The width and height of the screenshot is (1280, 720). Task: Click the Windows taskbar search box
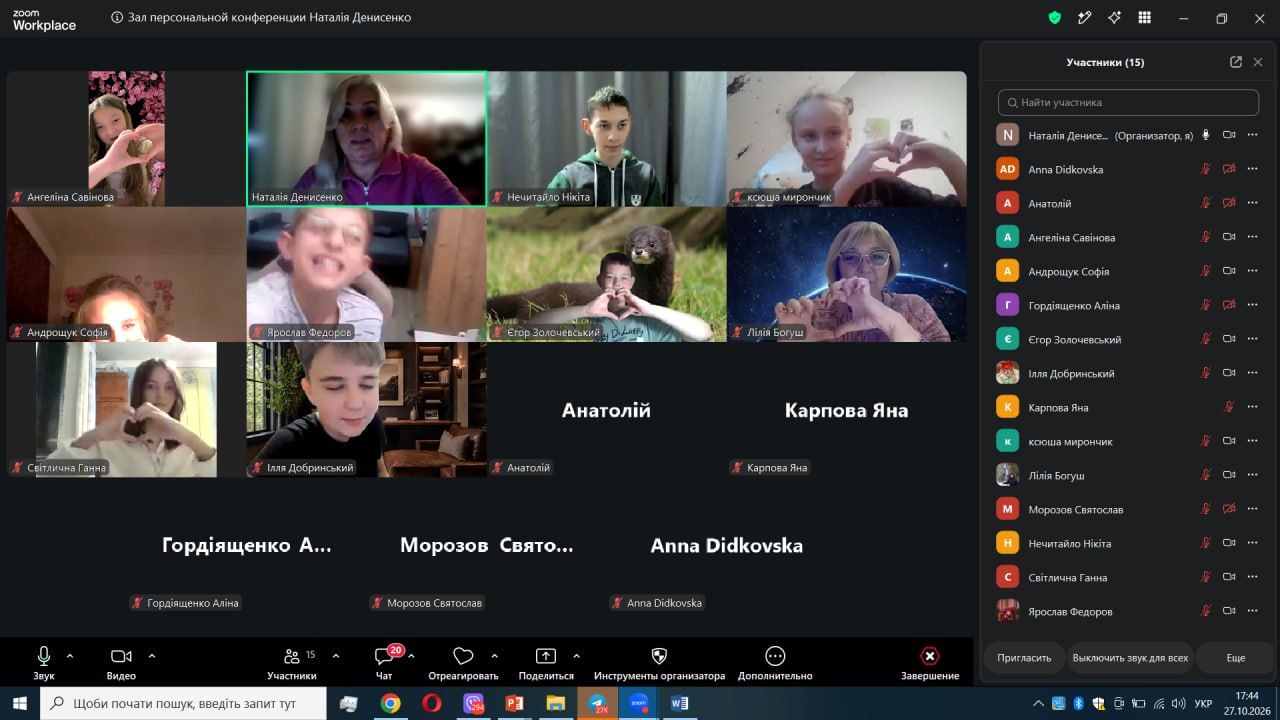[183, 703]
